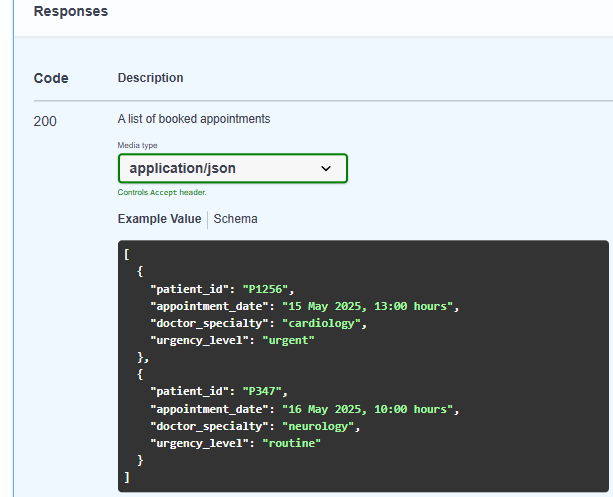Open the application/json media type dropdown
The height and width of the screenshot is (497, 613).
[x=233, y=168]
